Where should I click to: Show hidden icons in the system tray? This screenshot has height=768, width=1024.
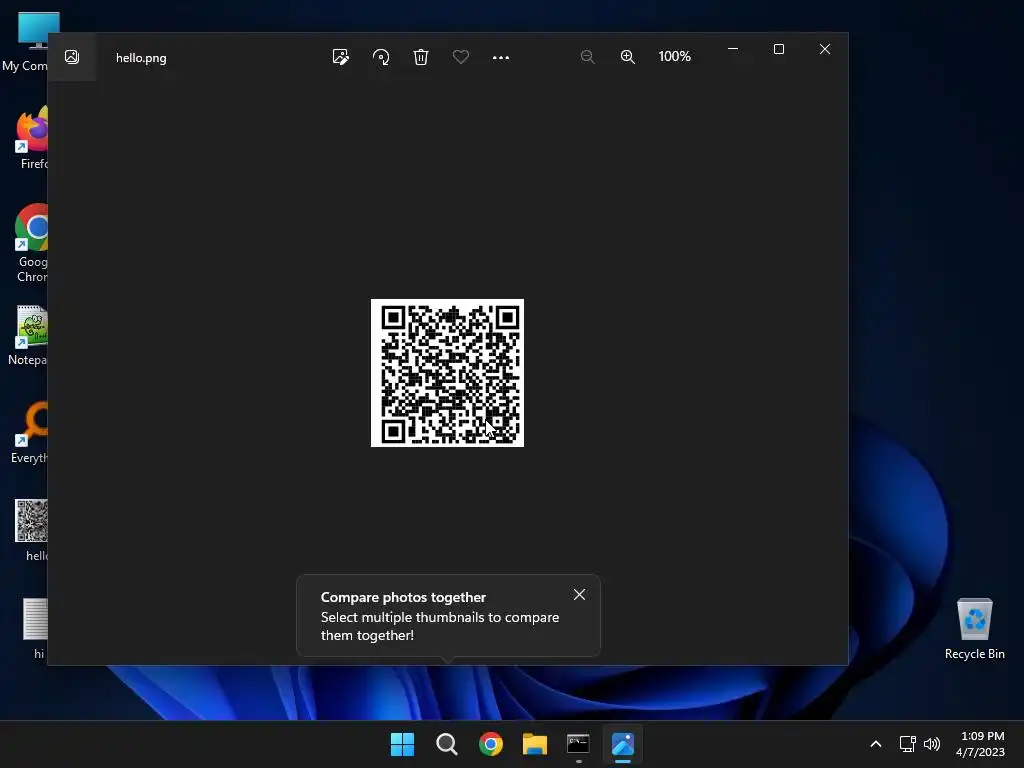876,744
